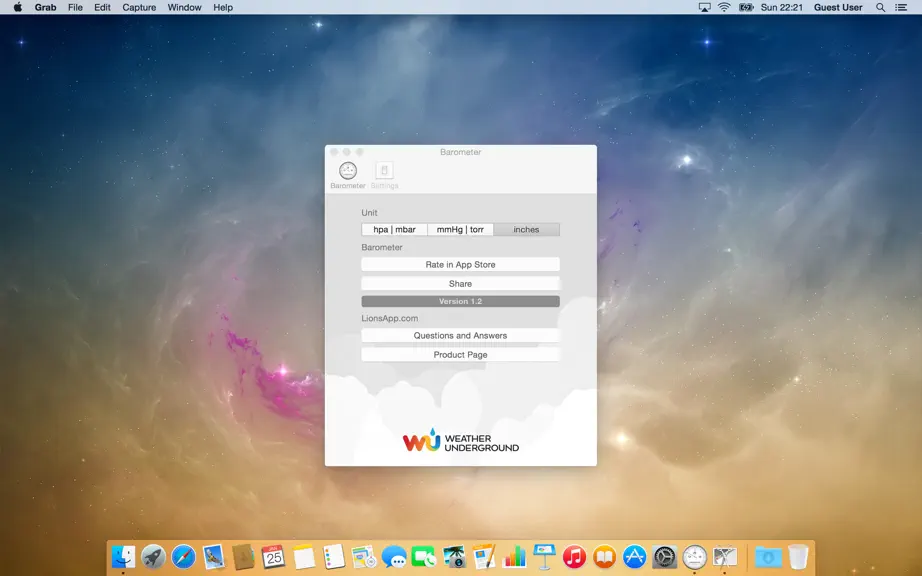
Task: Open Finder from the Dock
Action: pos(123,556)
